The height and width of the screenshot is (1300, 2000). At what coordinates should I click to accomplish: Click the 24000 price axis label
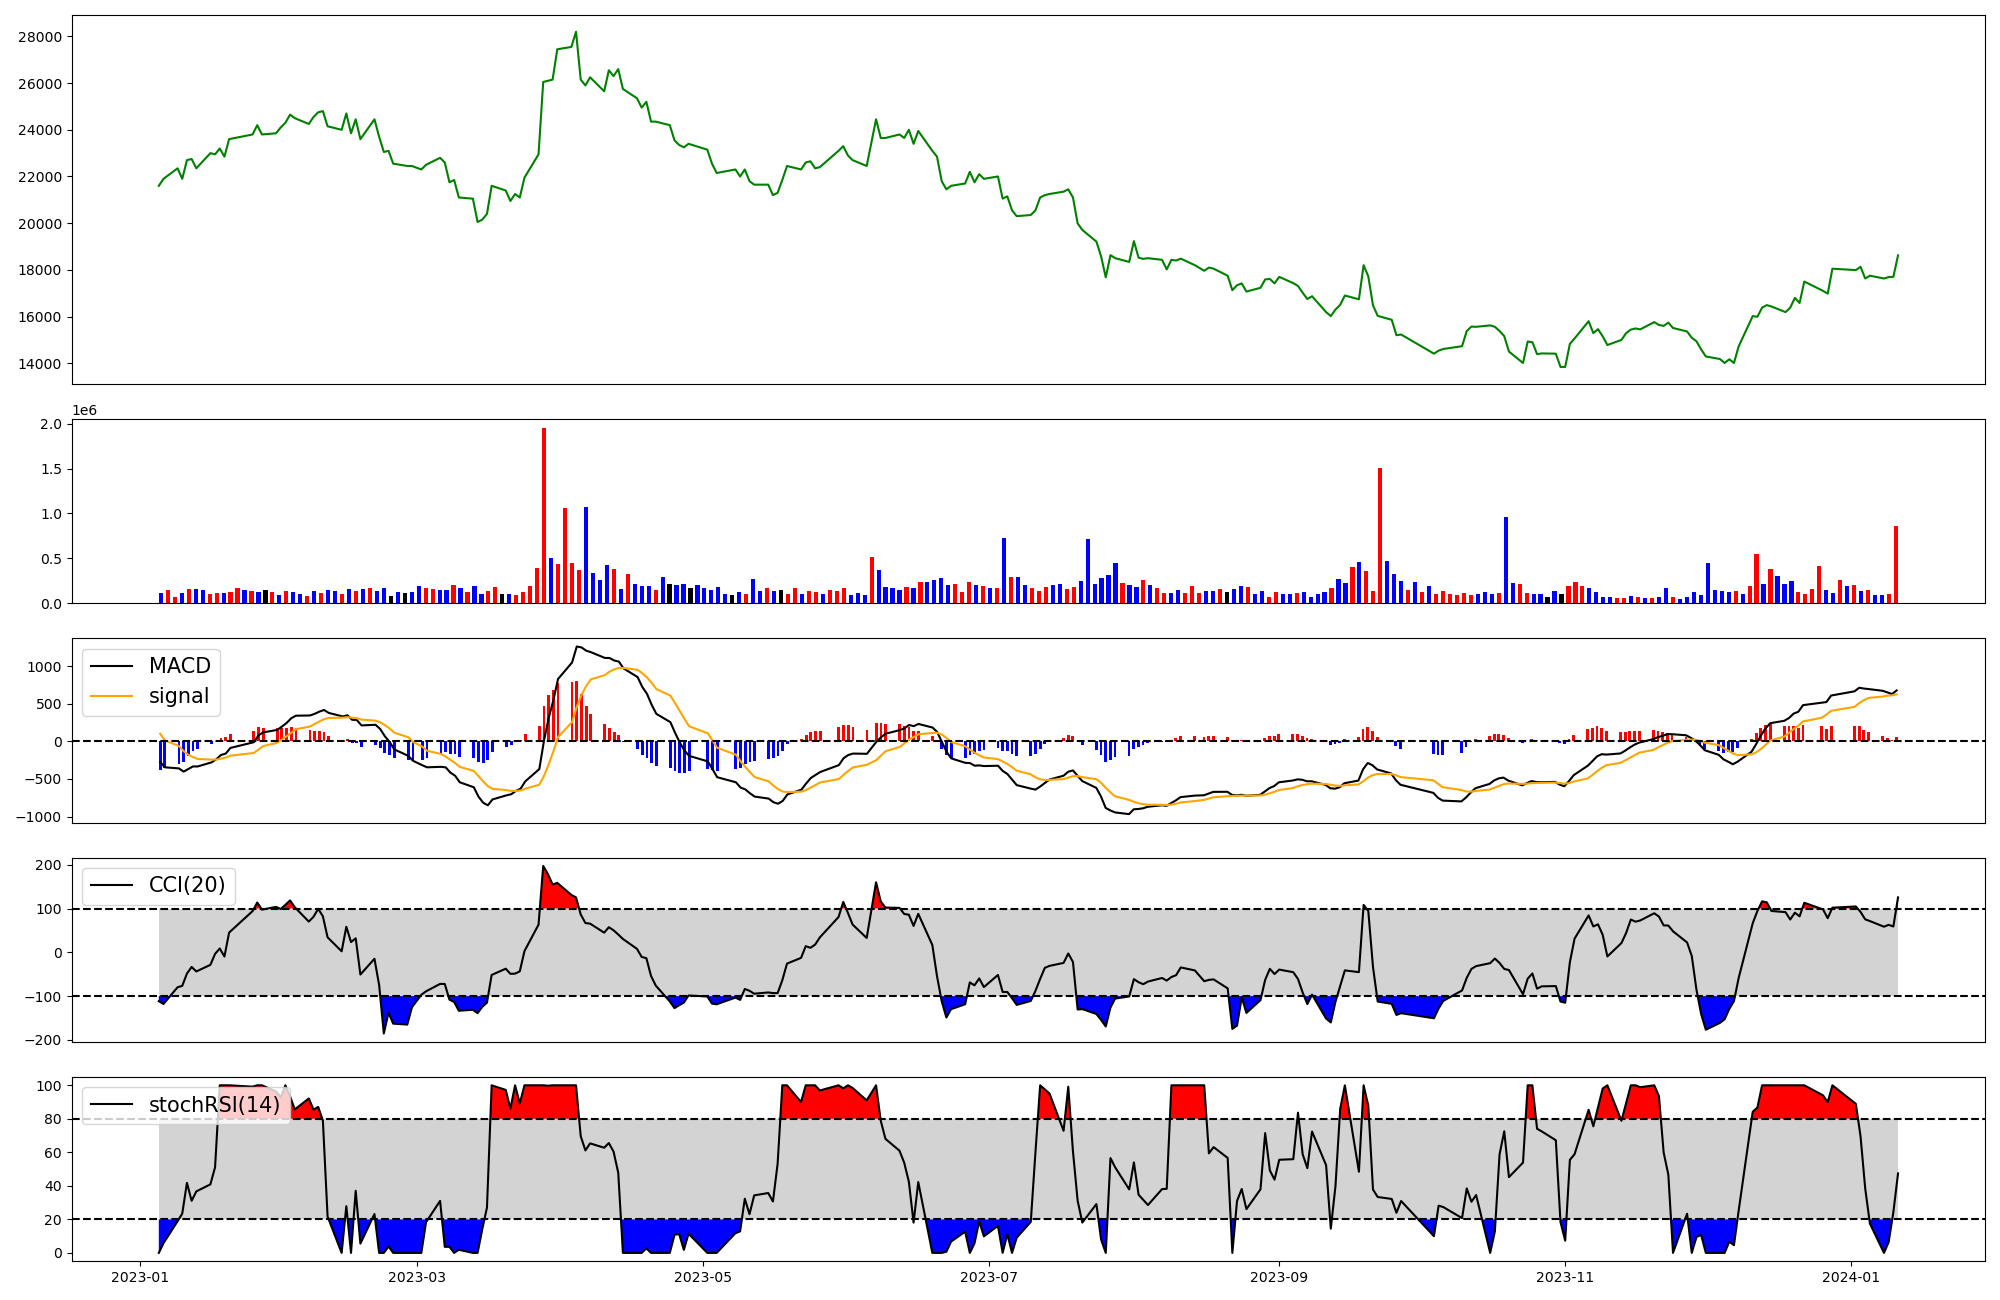[40, 130]
